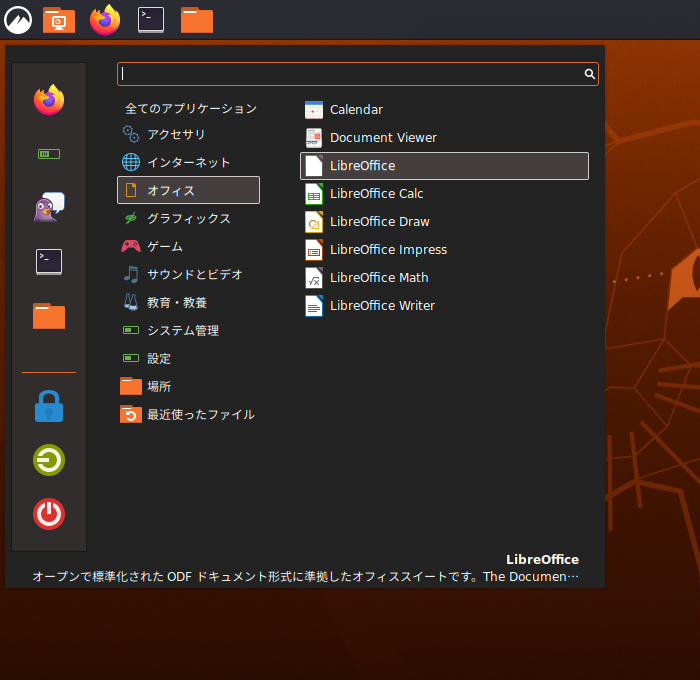The width and height of the screenshot is (700, 680).
Task: Open file manager folder in favorites sidebar
Action: 49,316
